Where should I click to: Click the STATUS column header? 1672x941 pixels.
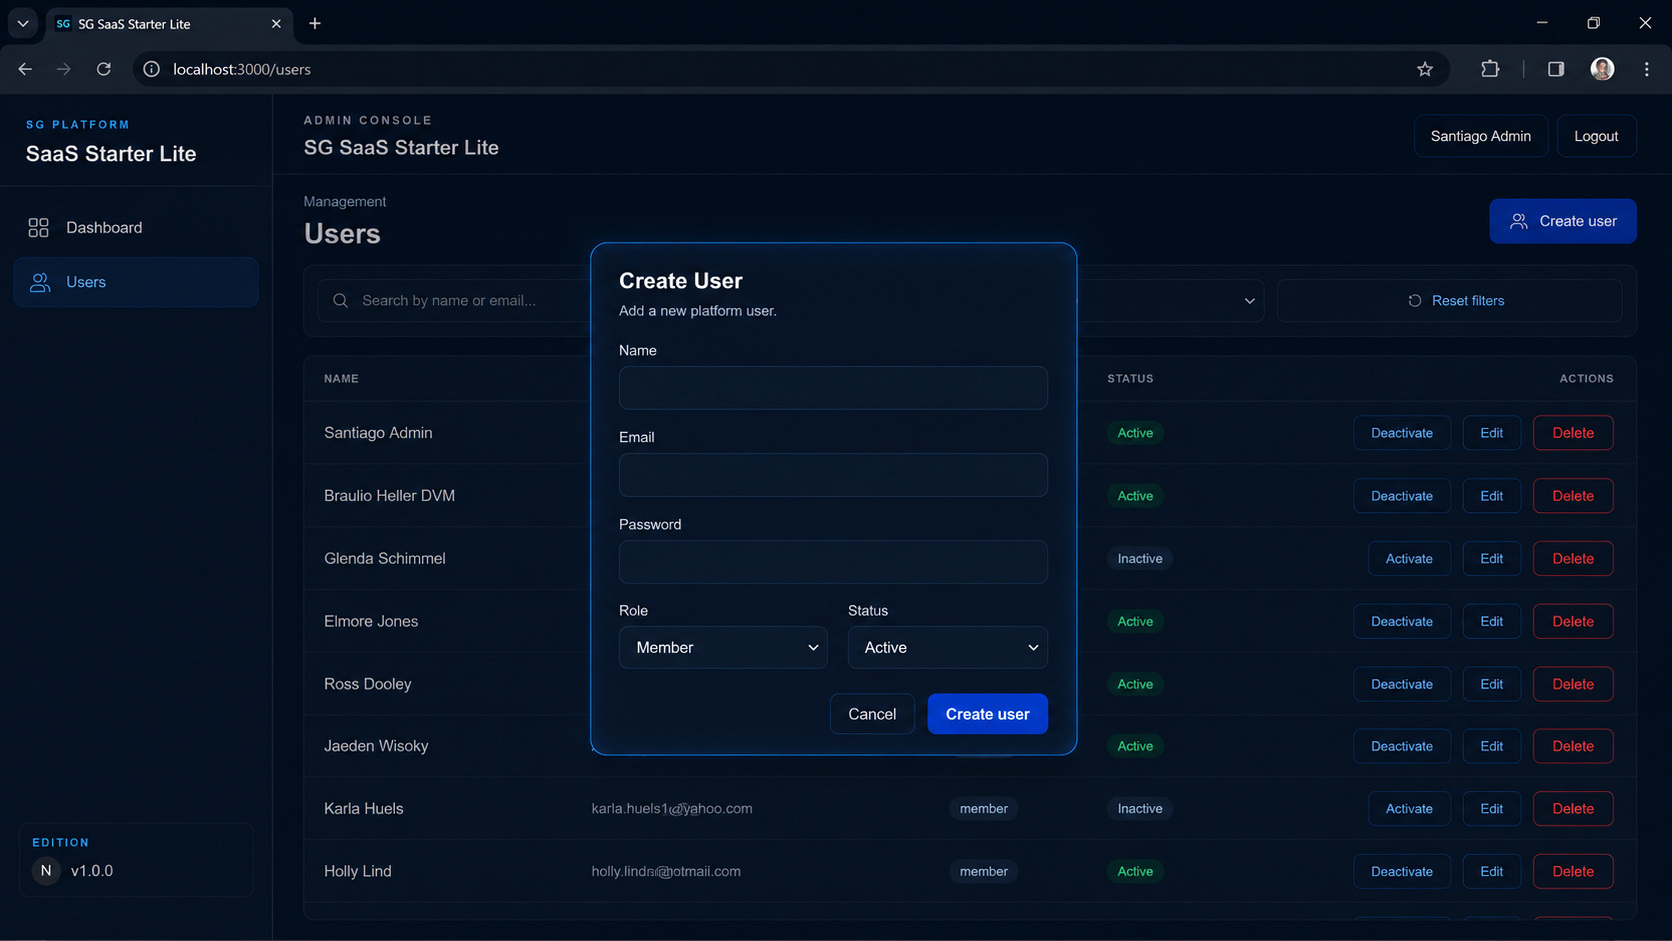point(1130,379)
